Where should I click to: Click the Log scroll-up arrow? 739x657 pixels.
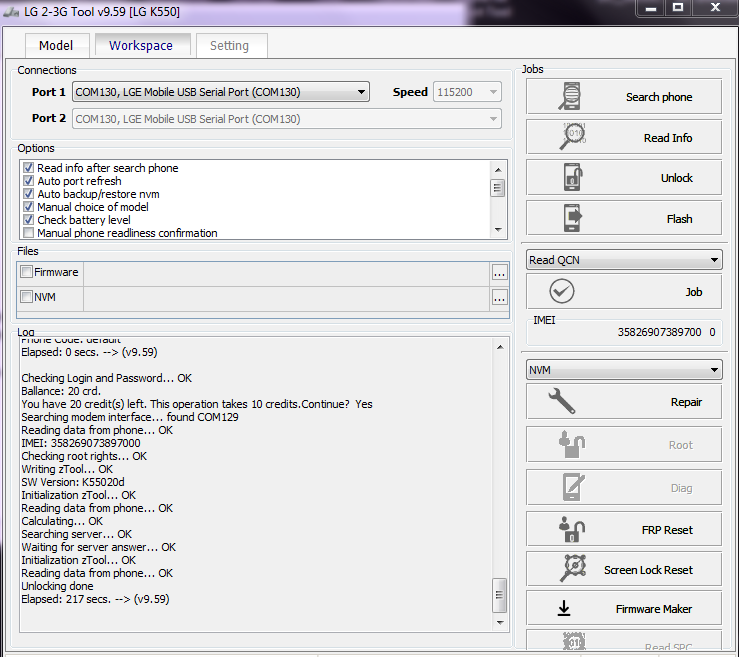500,347
